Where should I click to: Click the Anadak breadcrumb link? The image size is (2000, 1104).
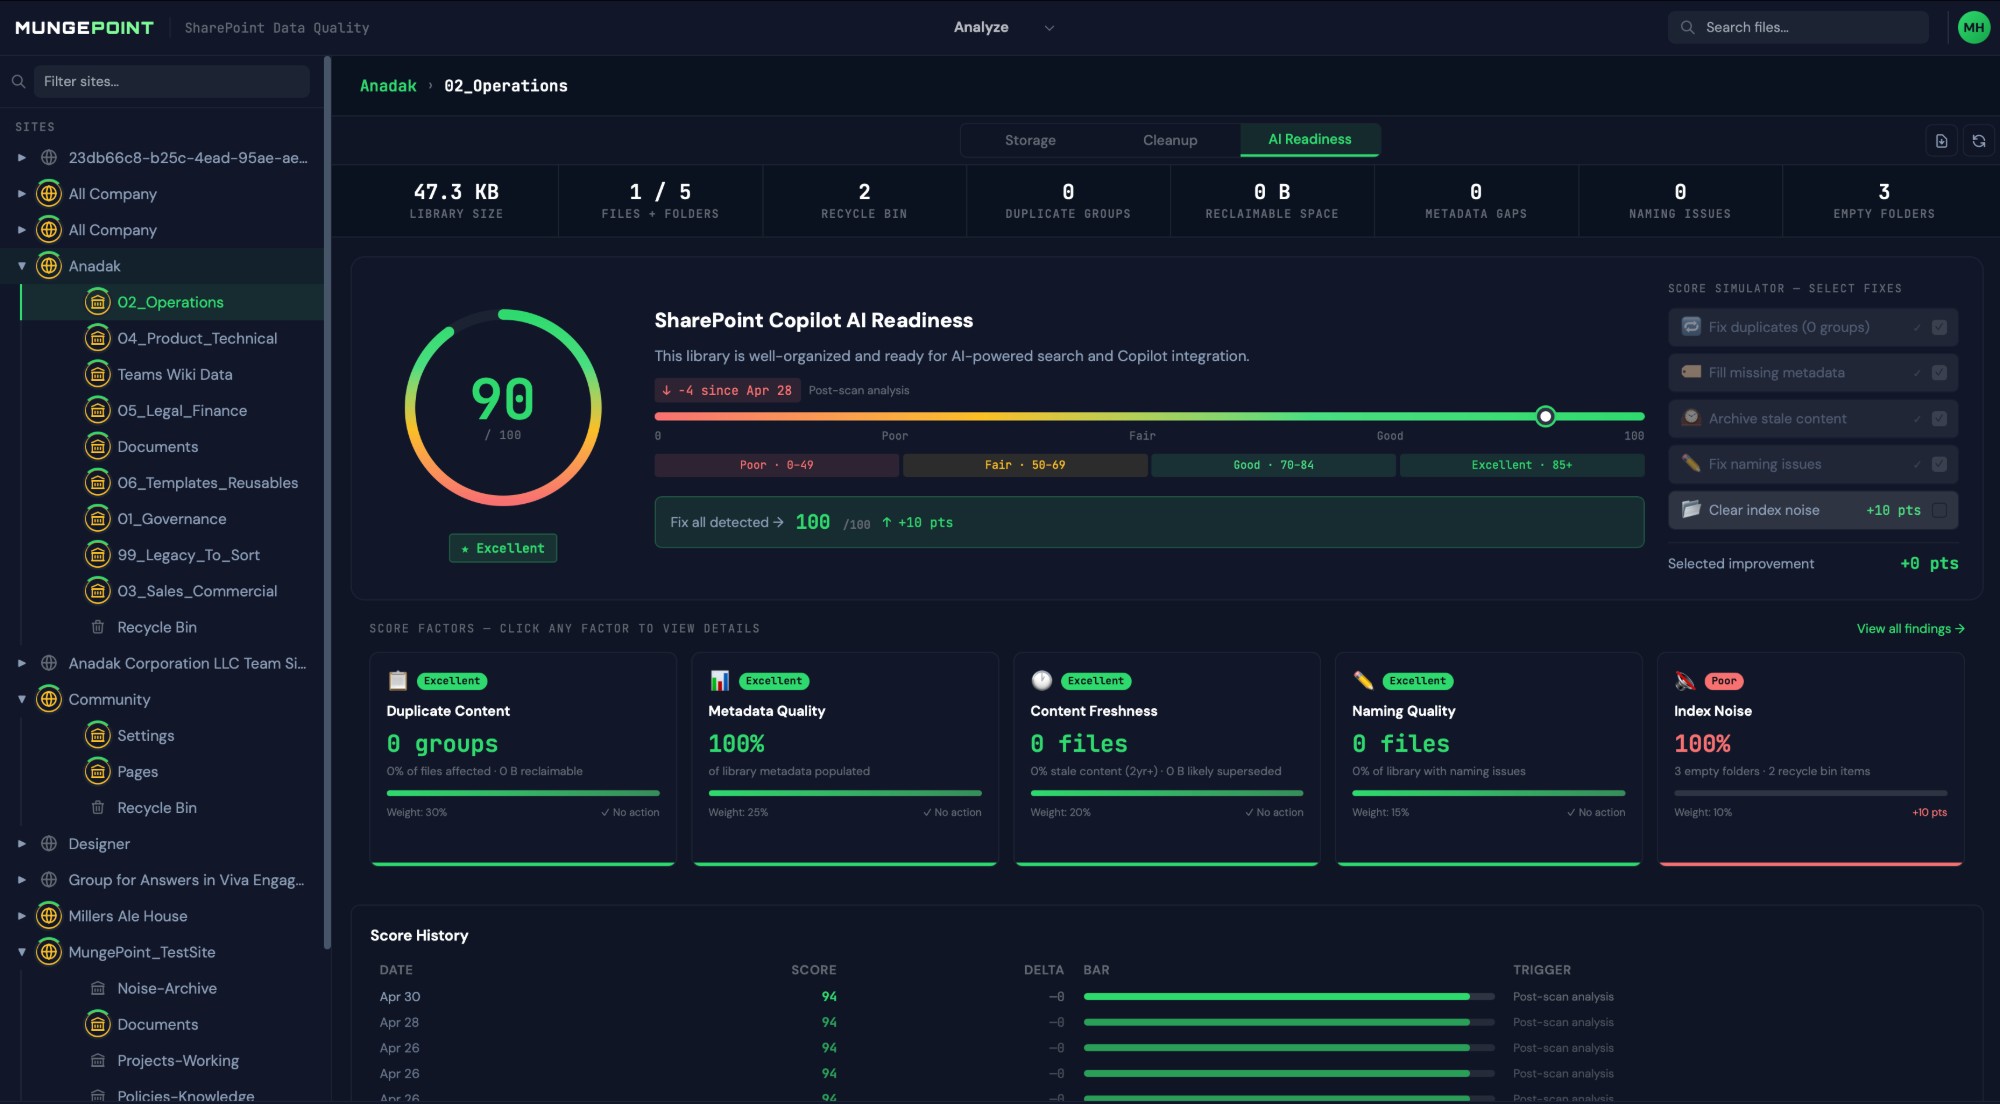(388, 86)
